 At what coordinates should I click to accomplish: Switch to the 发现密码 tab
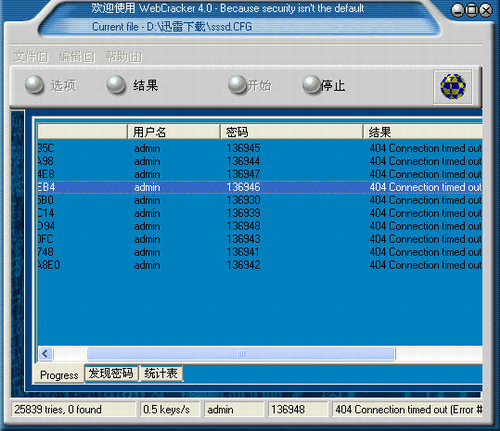[x=111, y=373]
